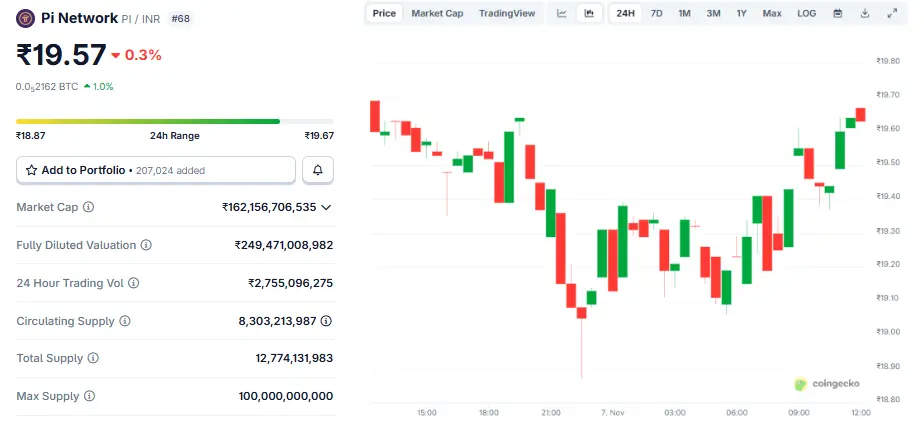Click the 21:00 time axis label

click(x=551, y=413)
